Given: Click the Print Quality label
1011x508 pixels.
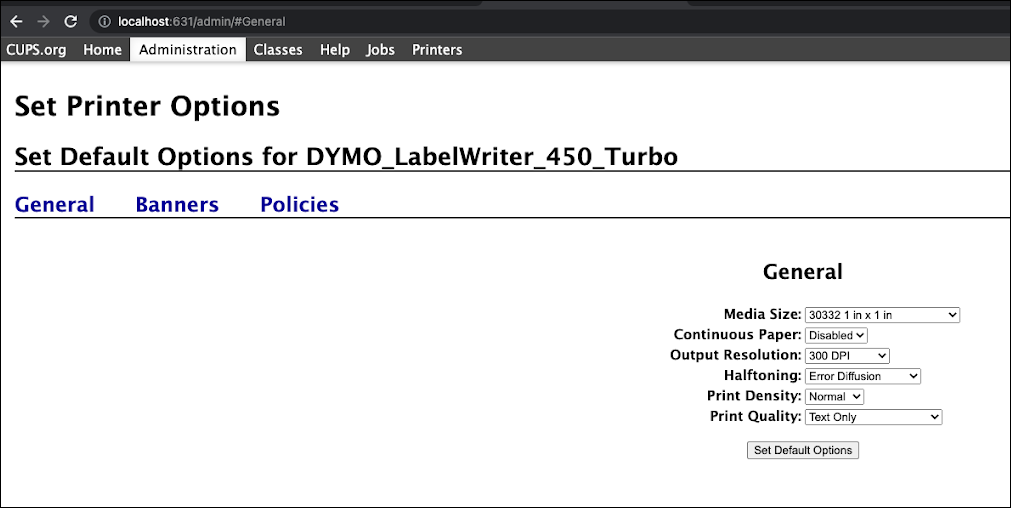Looking at the screenshot, I should click(x=756, y=416).
